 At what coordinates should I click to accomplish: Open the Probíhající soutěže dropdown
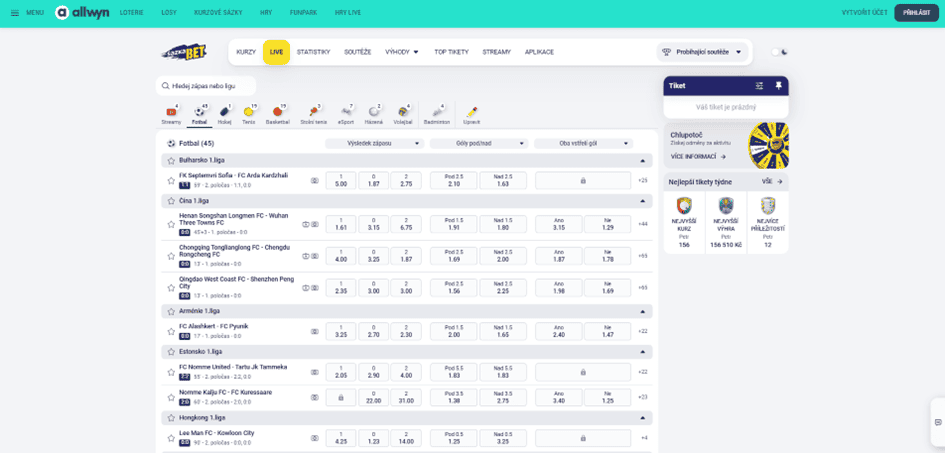click(702, 52)
